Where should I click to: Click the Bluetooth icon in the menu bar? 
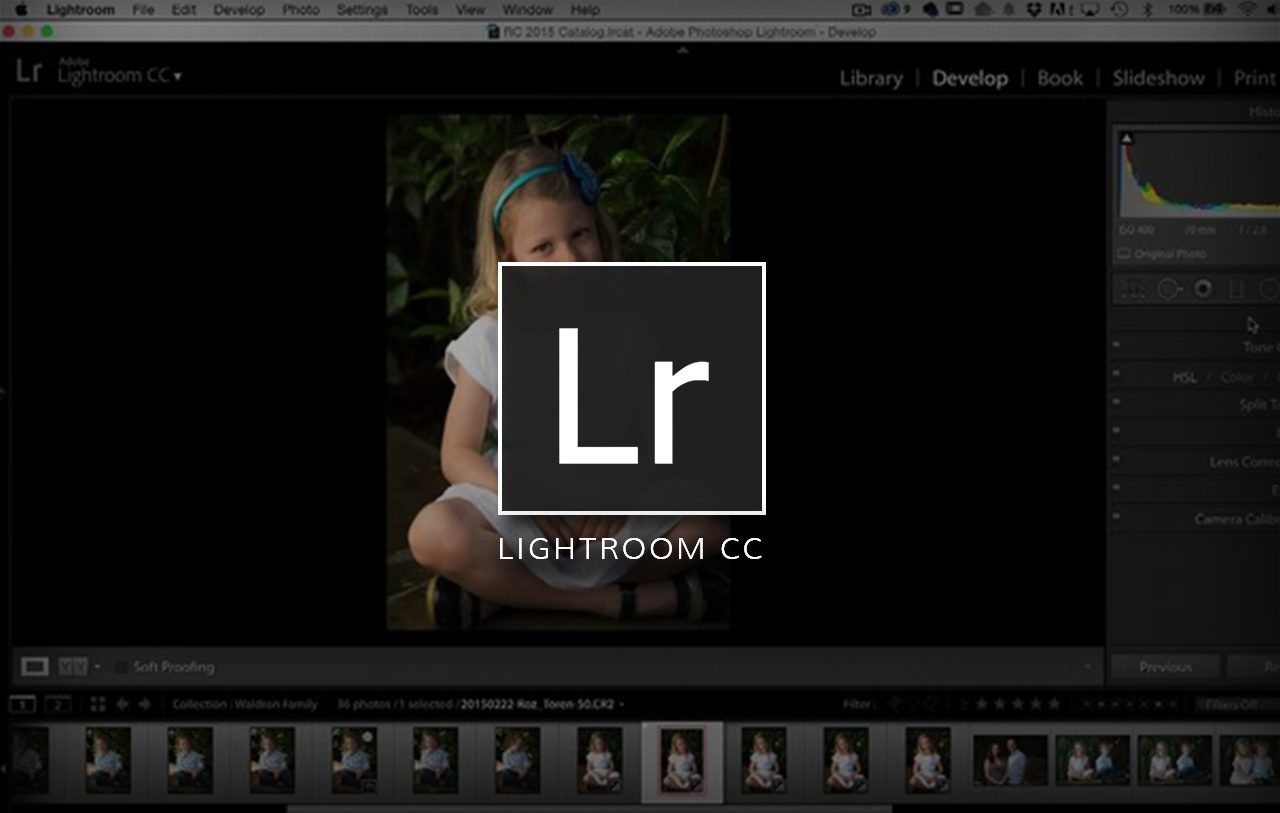click(1148, 9)
